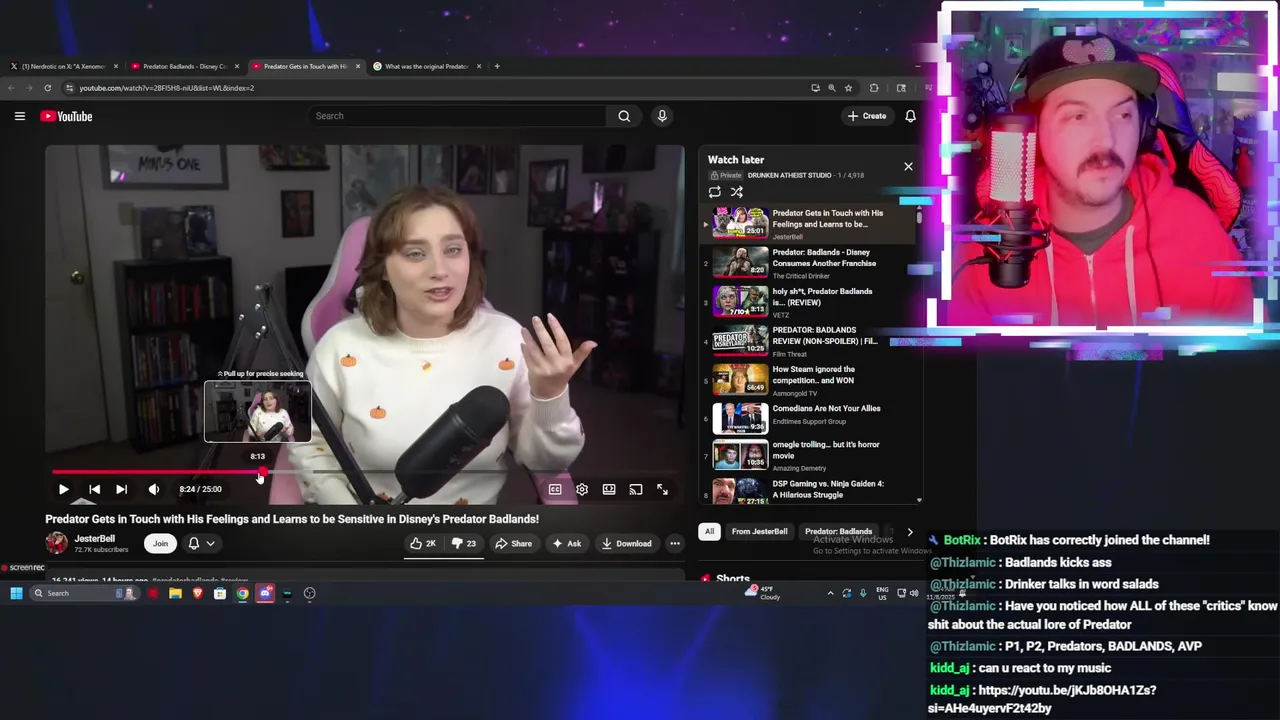Click the magnifier search button
This screenshot has height=720, width=1280.
(x=624, y=116)
